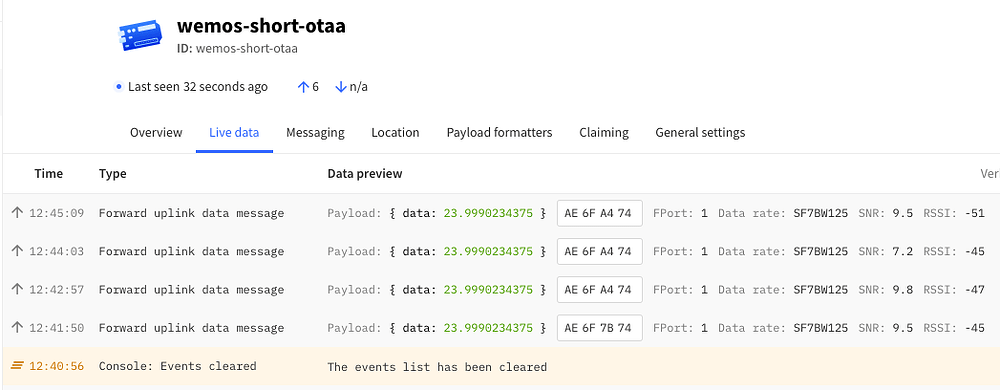Click the orange Events cleared list icon
The height and width of the screenshot is (390, 1000).
(x=17, y=366)
